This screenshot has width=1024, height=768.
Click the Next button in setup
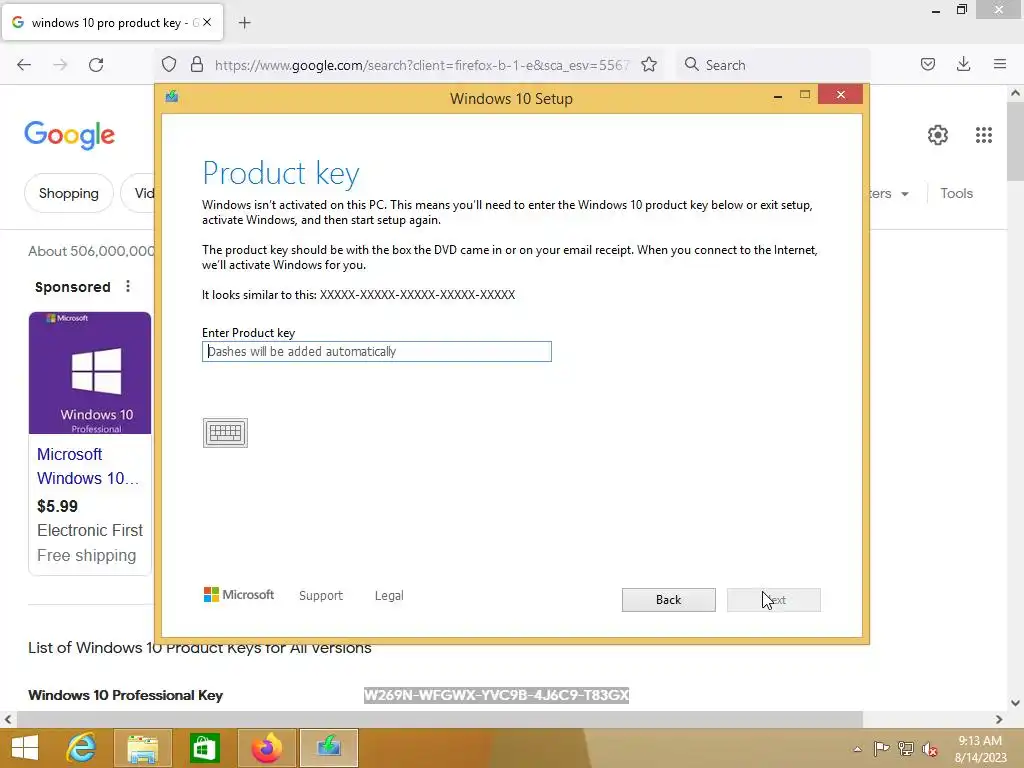coord(773,600)
